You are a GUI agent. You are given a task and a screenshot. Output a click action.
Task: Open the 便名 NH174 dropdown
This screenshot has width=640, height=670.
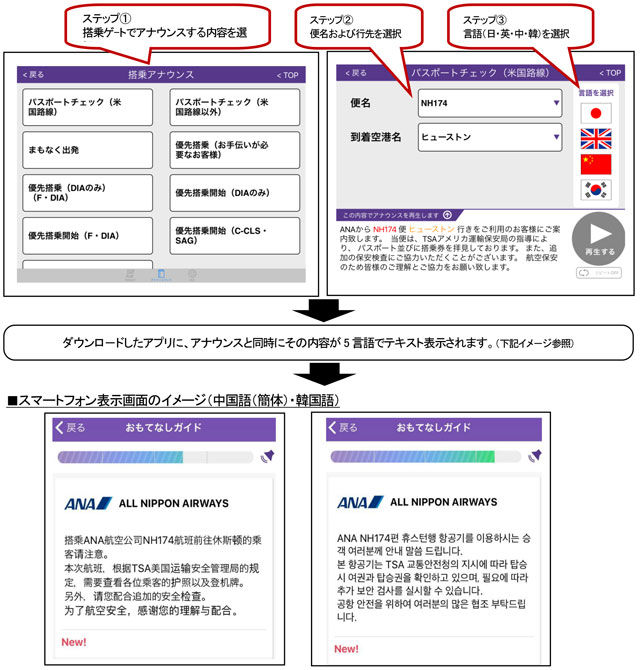tap(490, 103)
